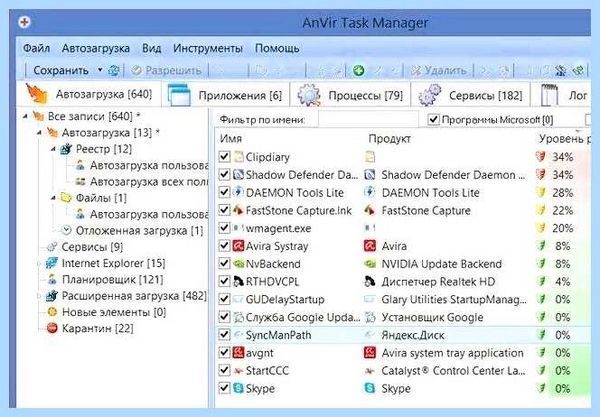This screenshot has width=600, height=417.
Task: Uncheck the Skype startup checkbox
Action: (x=224, y=388)
